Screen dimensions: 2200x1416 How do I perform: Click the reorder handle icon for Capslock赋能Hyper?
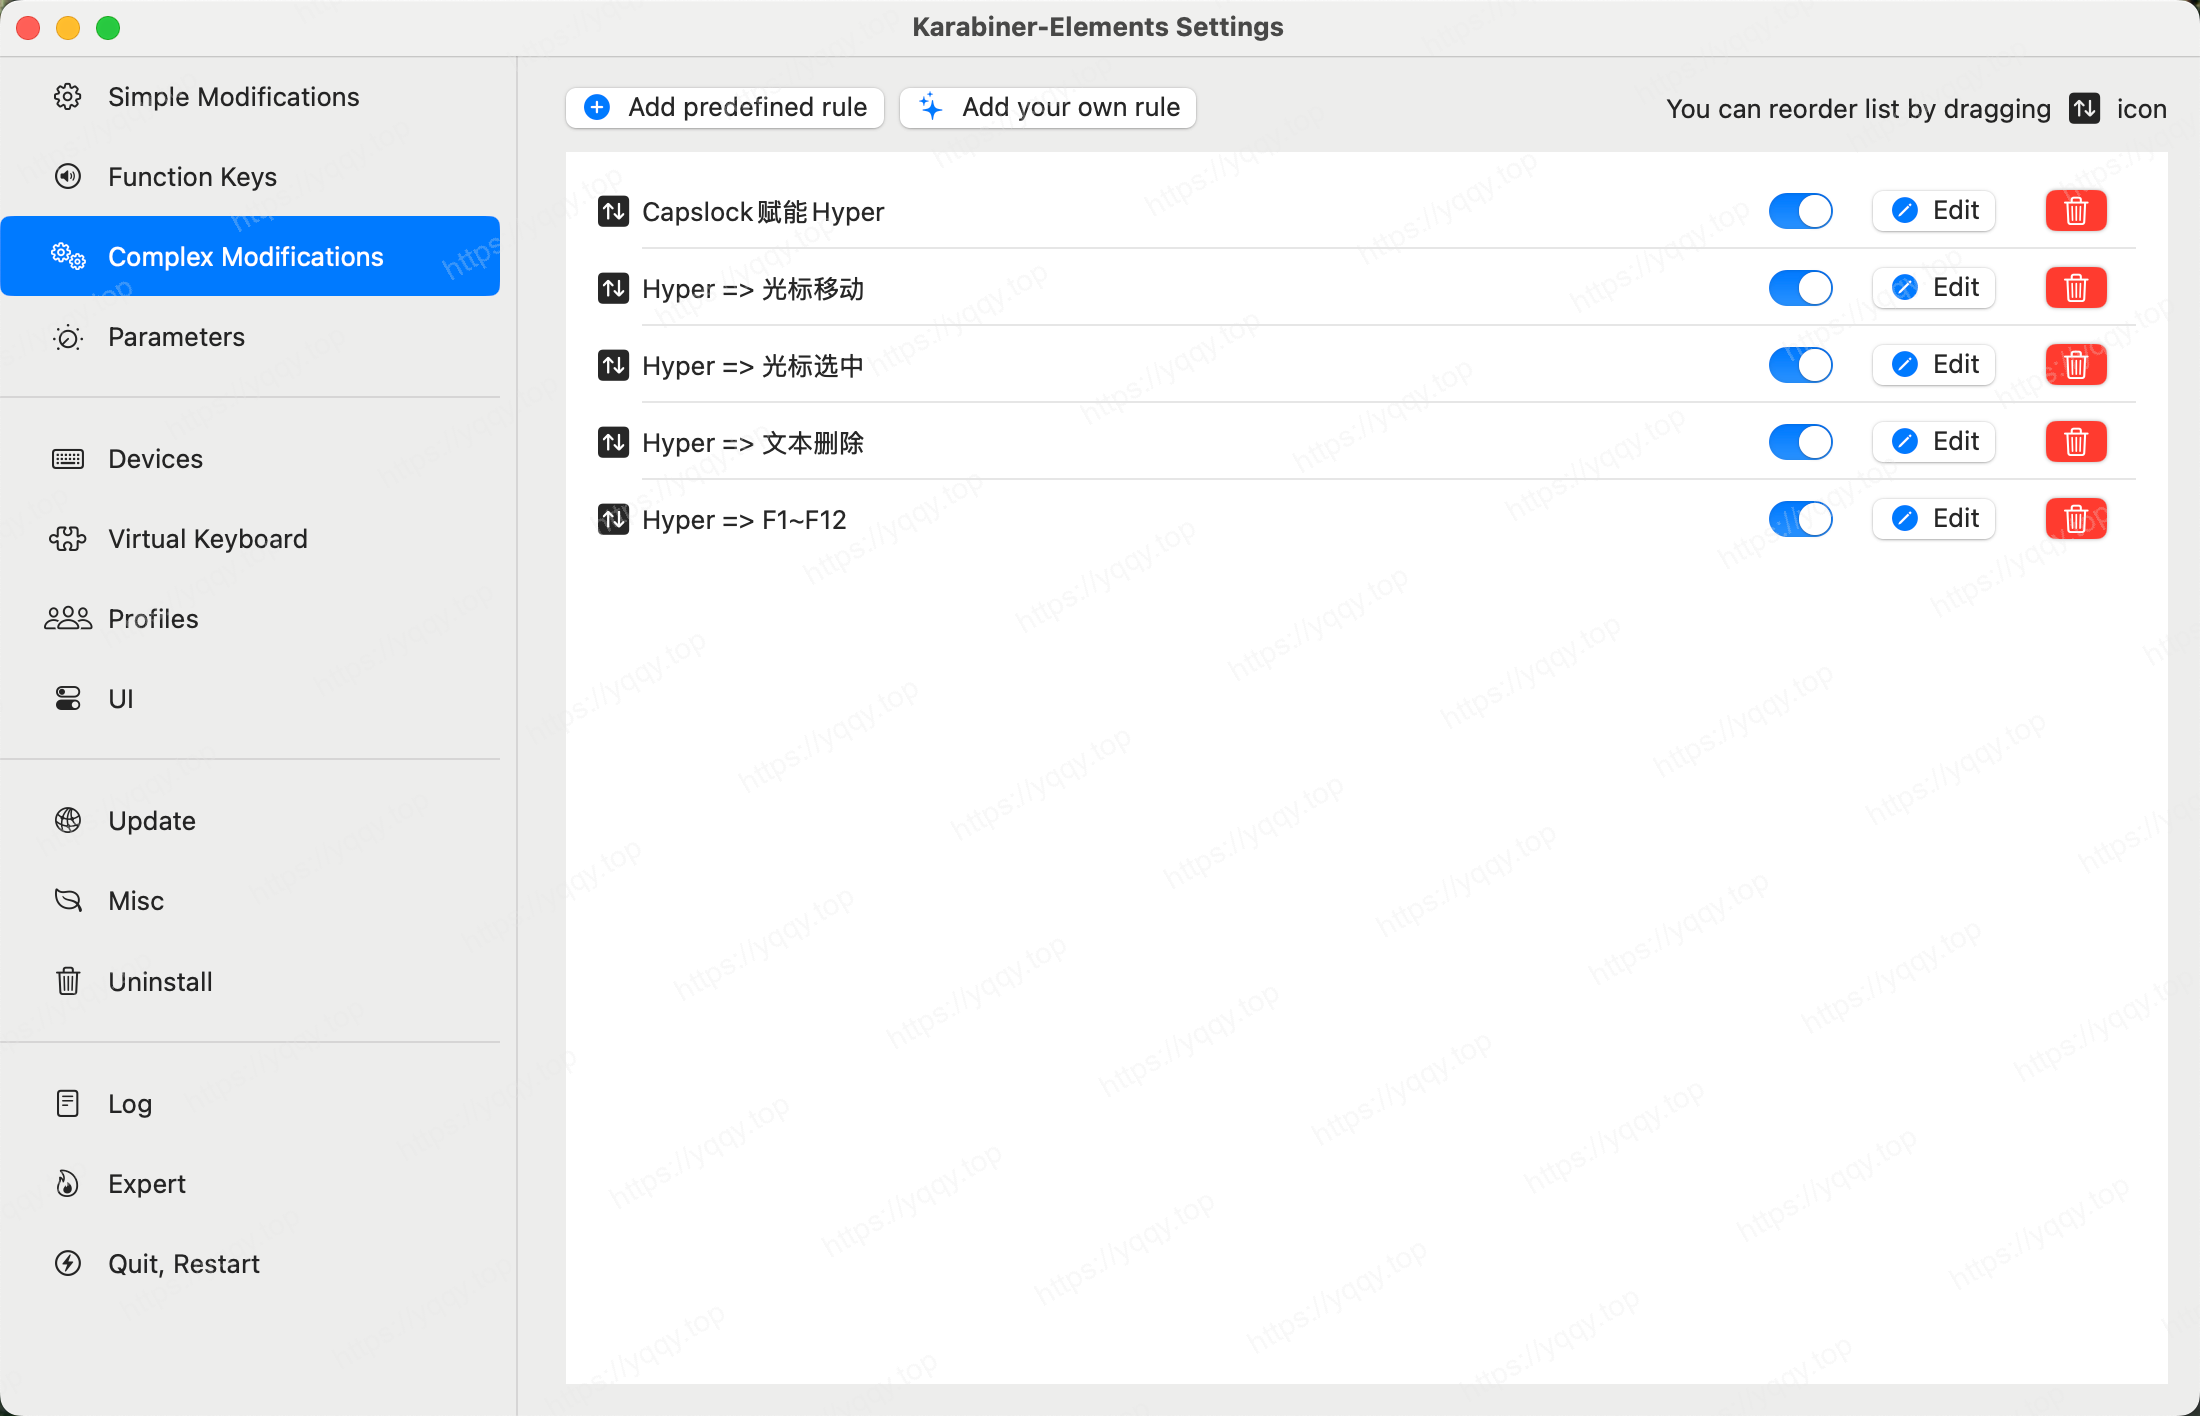click(613, 212)
